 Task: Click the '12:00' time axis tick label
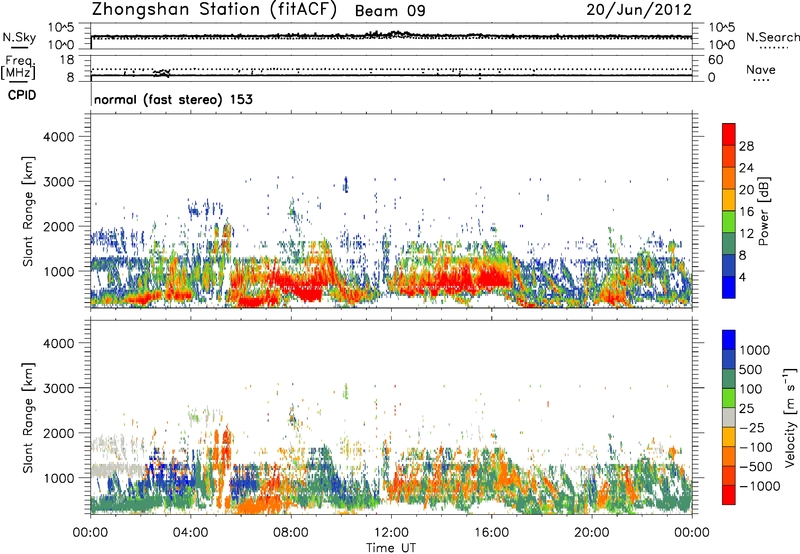coord(391,533)
